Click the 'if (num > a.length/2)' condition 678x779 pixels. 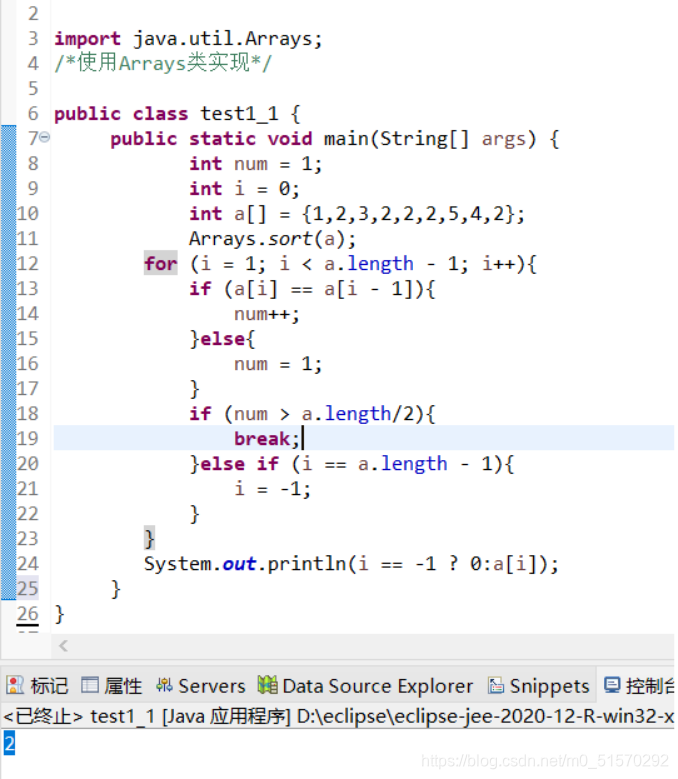[x=312, y=414]
